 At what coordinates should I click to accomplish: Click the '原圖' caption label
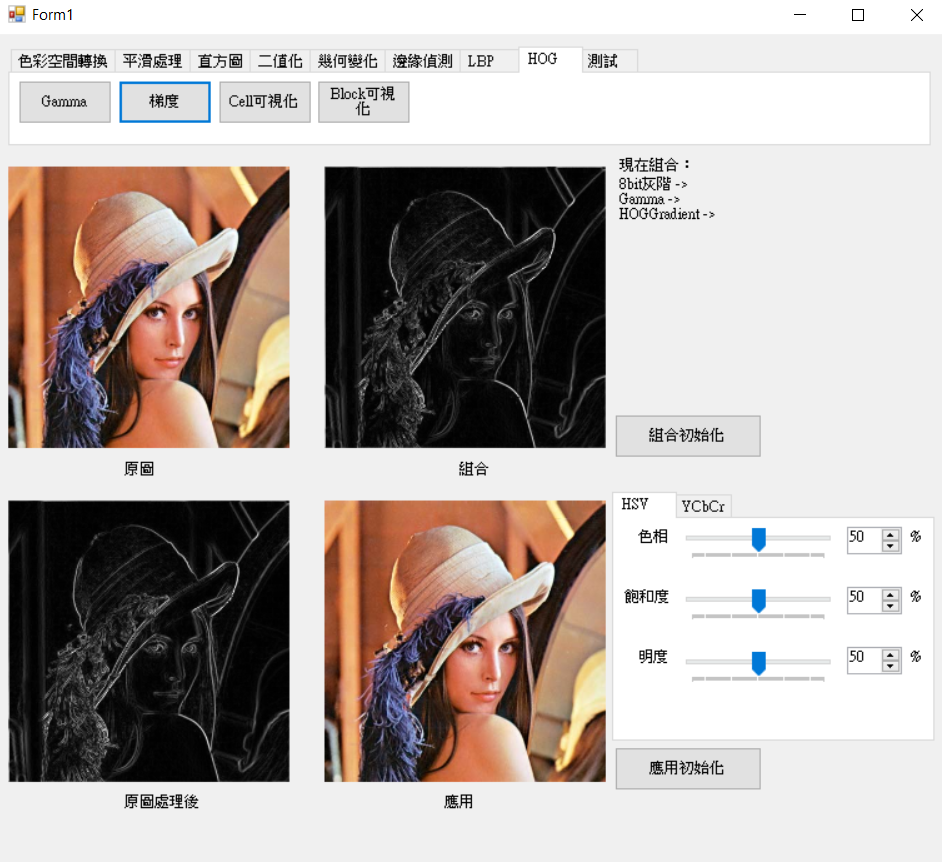[139, 469]
